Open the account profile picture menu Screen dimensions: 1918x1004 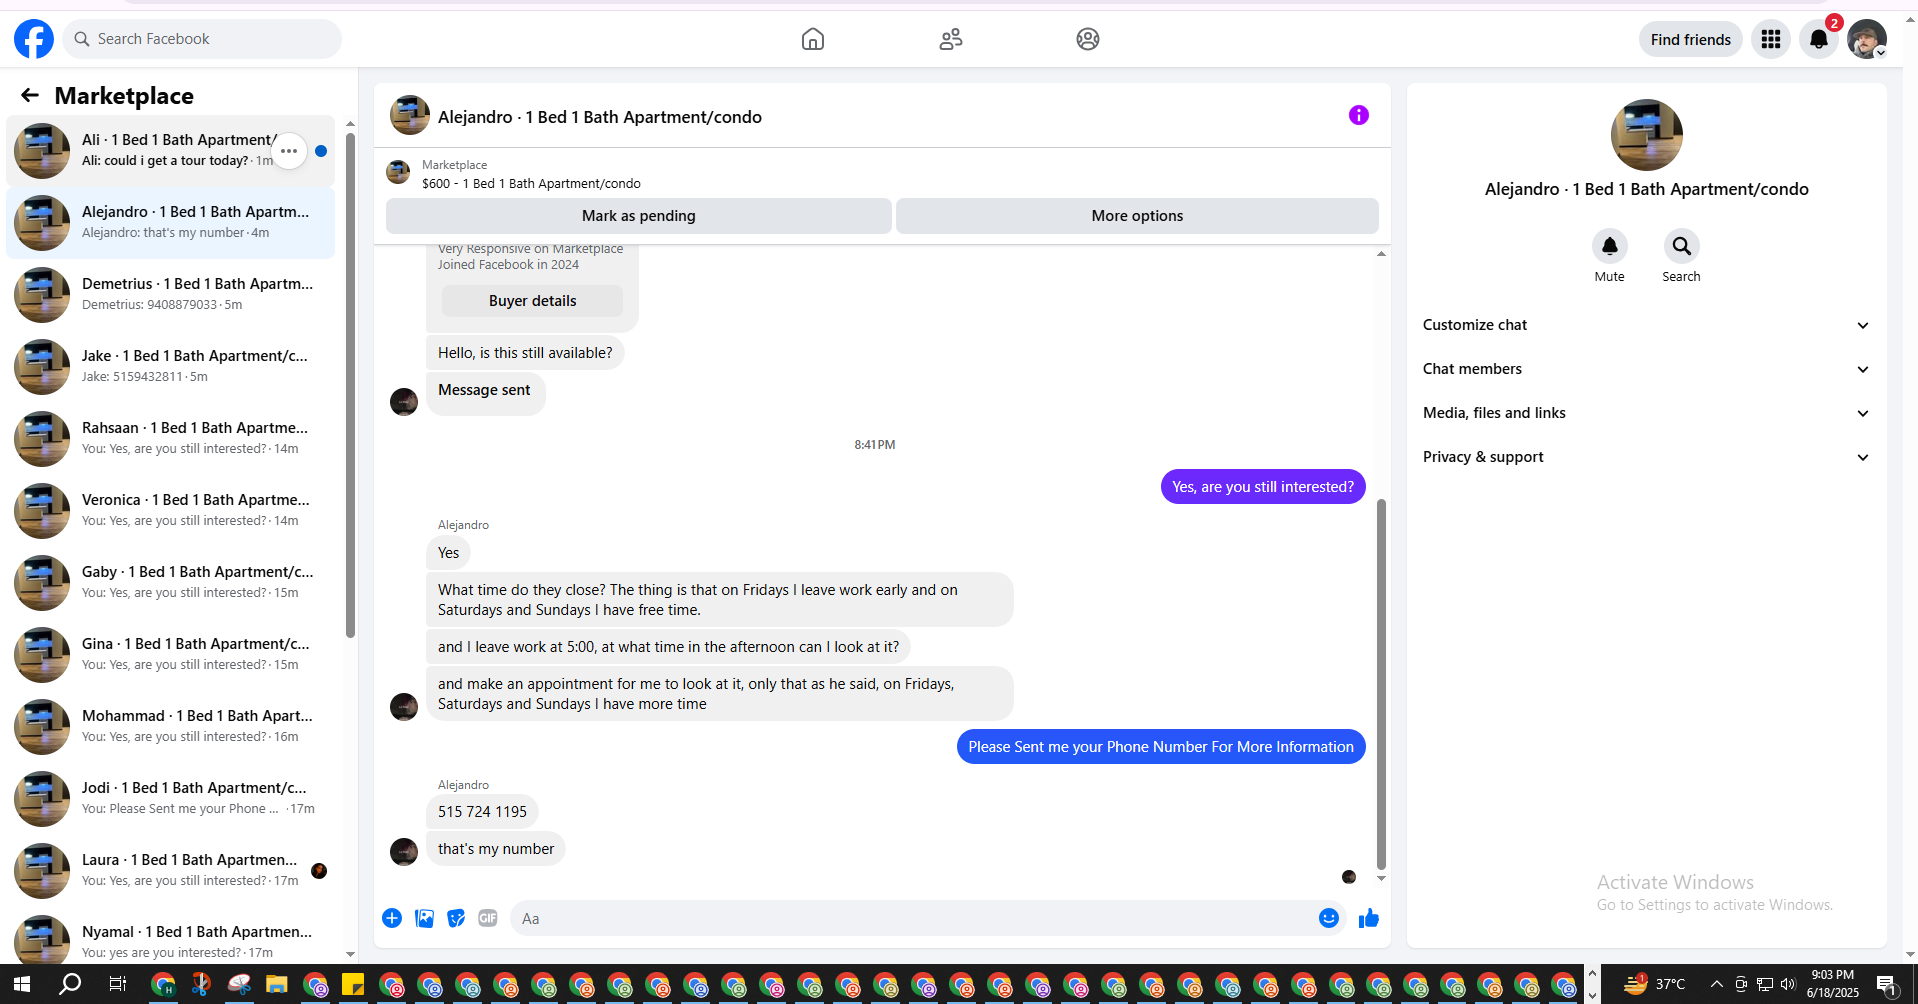(1867, 39)
